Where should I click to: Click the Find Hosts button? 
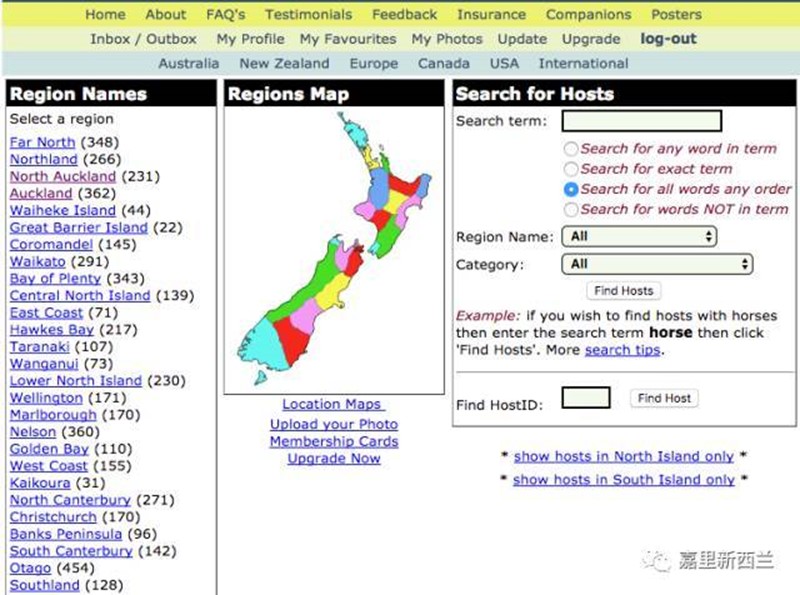pyautogui.click(x=623, y=291)
